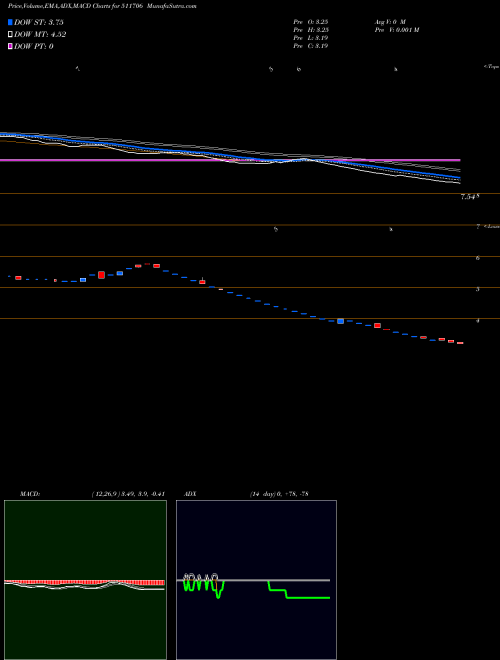The height and width of the screenshot is (660, 500).
Task: Click the 'MACD:' panel heading
Action: [x=30, y=494]
